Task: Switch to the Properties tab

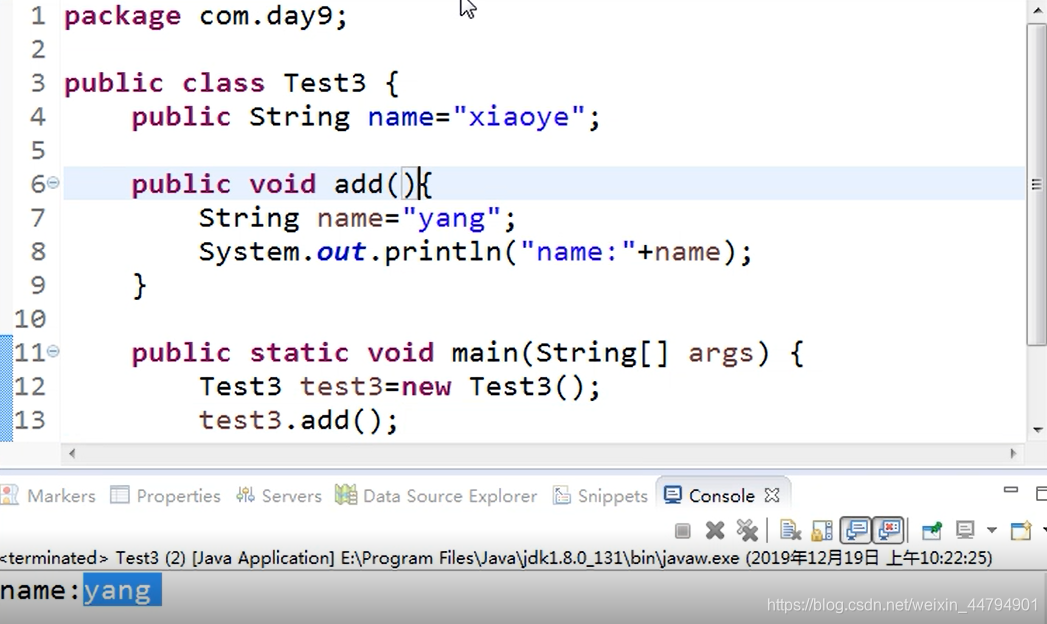Action: (166, 496)
